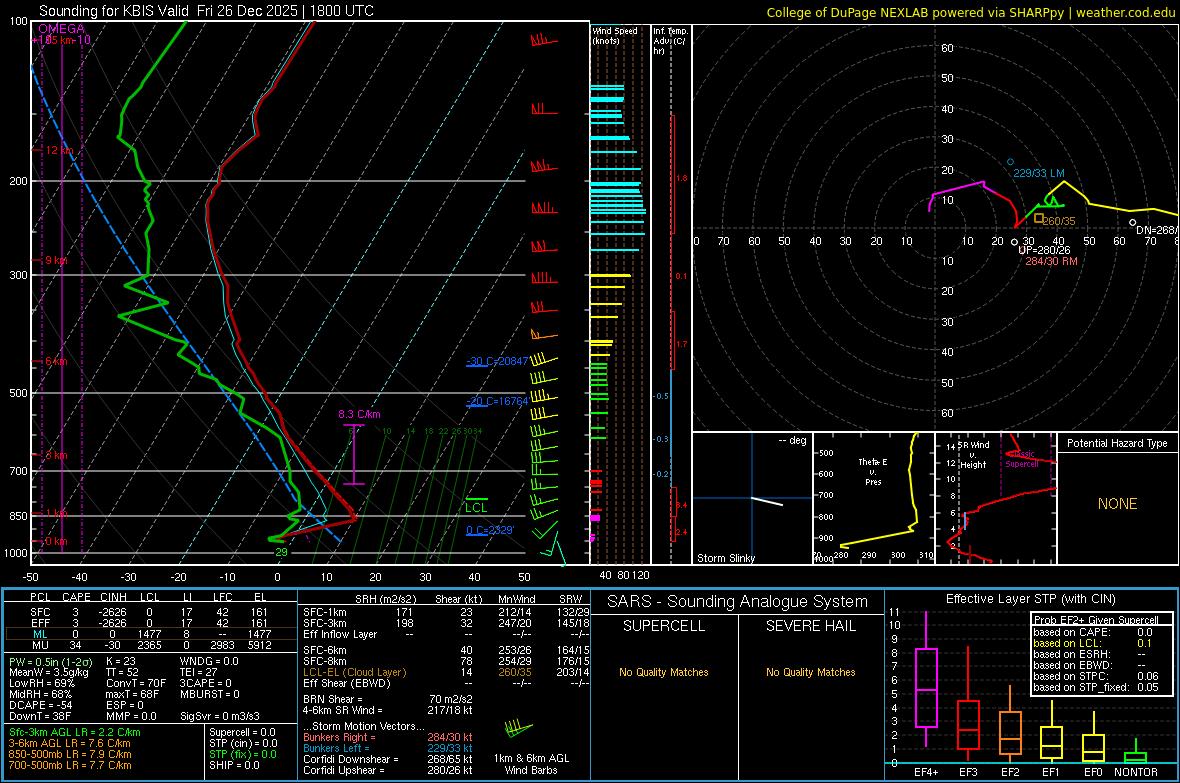The image size is (1180, 783).
Task: Click '700-500mb LR = 7.7 C/km'
Action: pyautogui.click(x=70, y=765)
